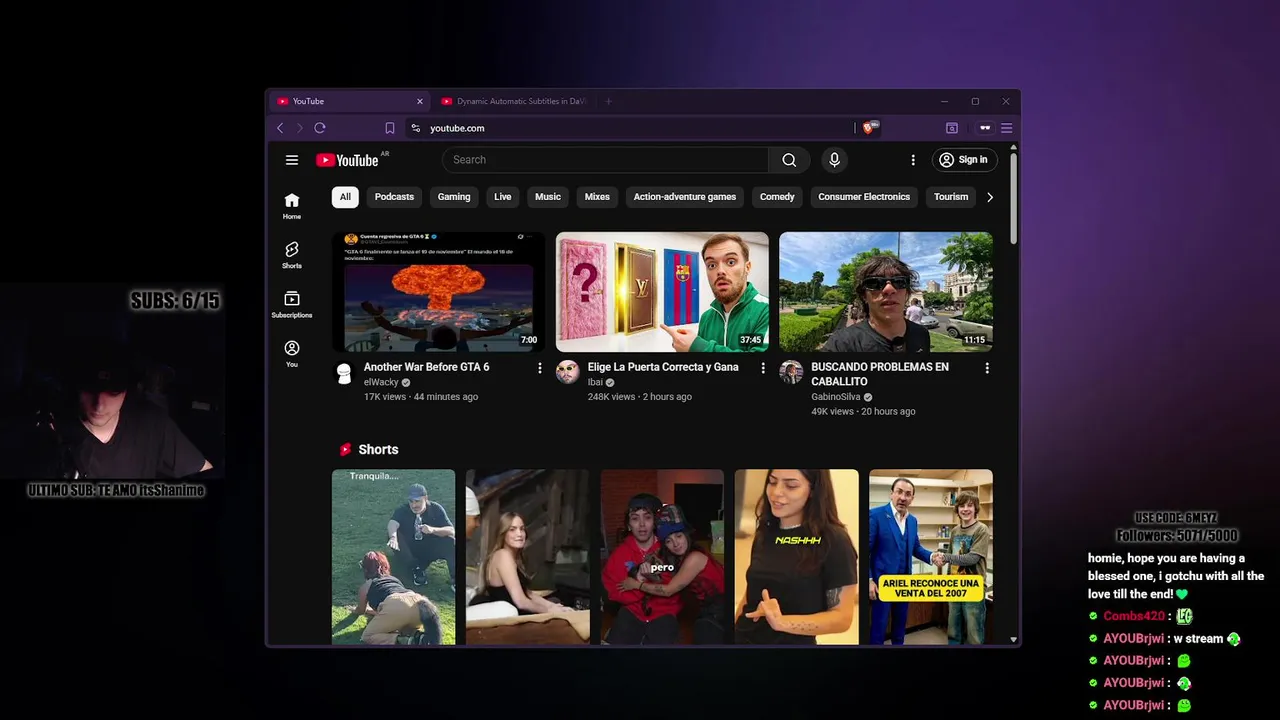Play the GTA 6 explosion thumbnail

439,292
